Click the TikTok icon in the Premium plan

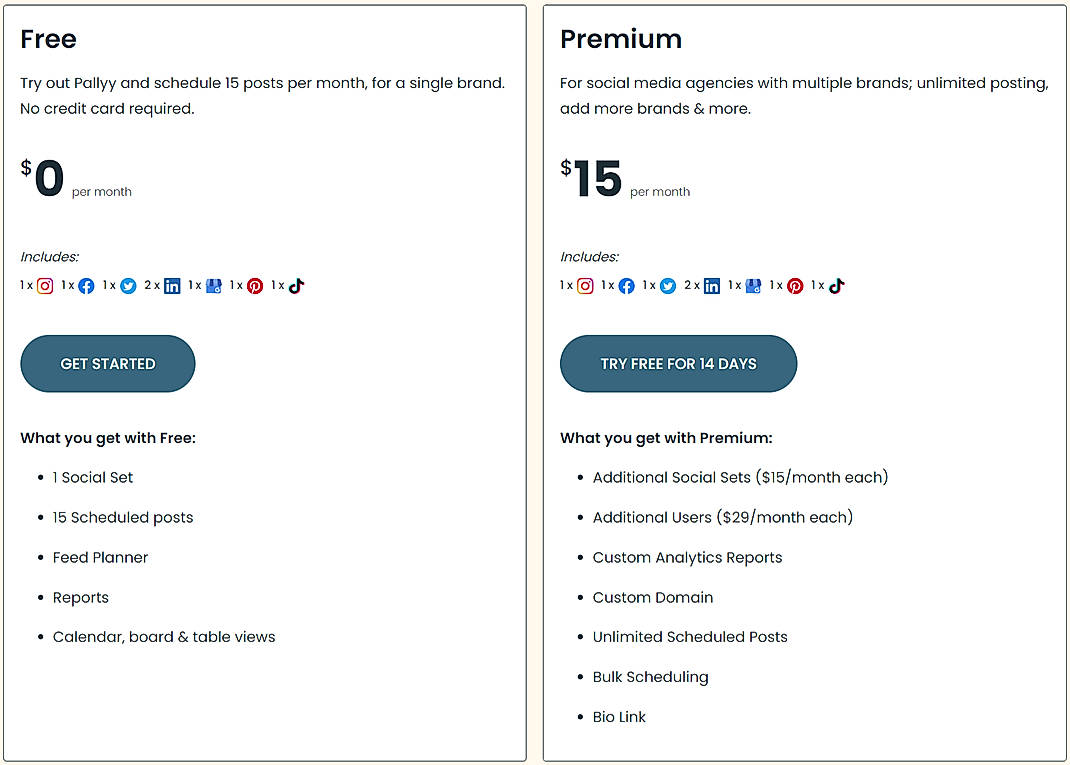click(836, 286)
